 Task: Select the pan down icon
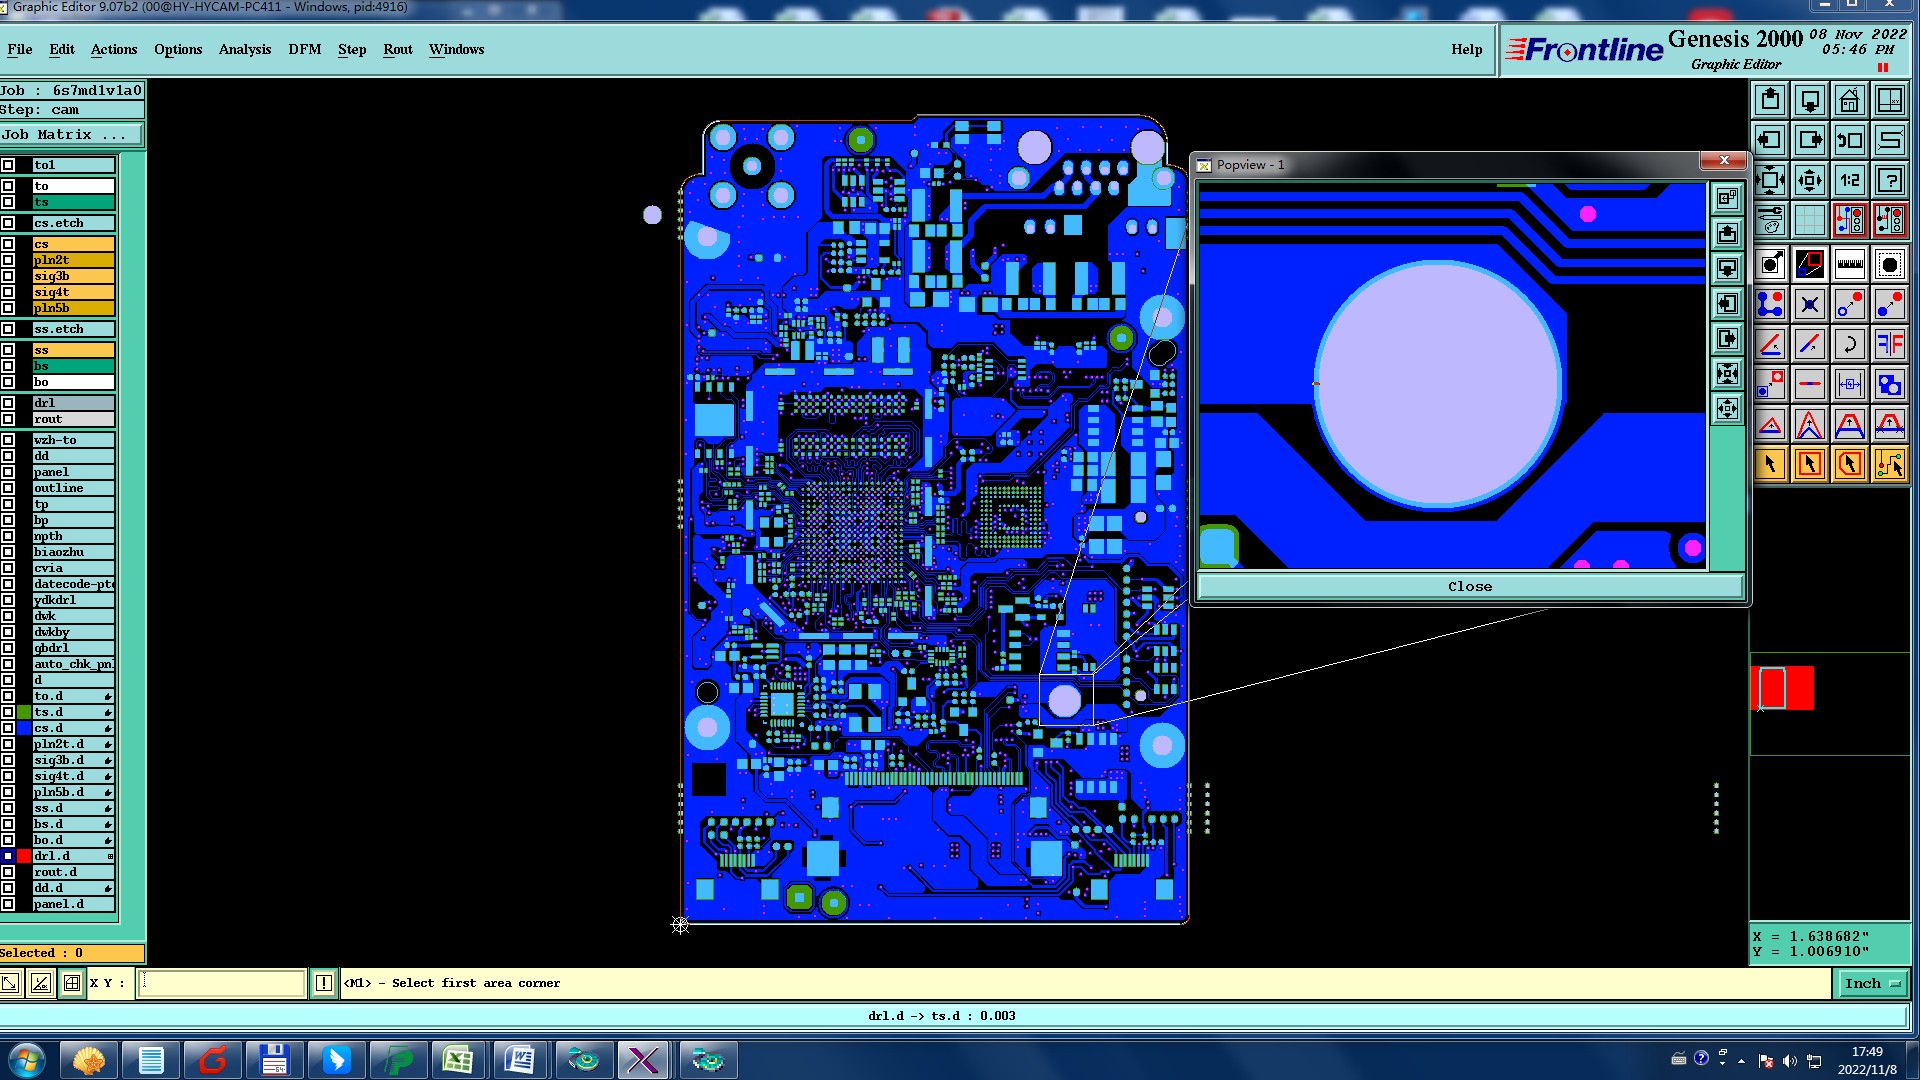1810,100
